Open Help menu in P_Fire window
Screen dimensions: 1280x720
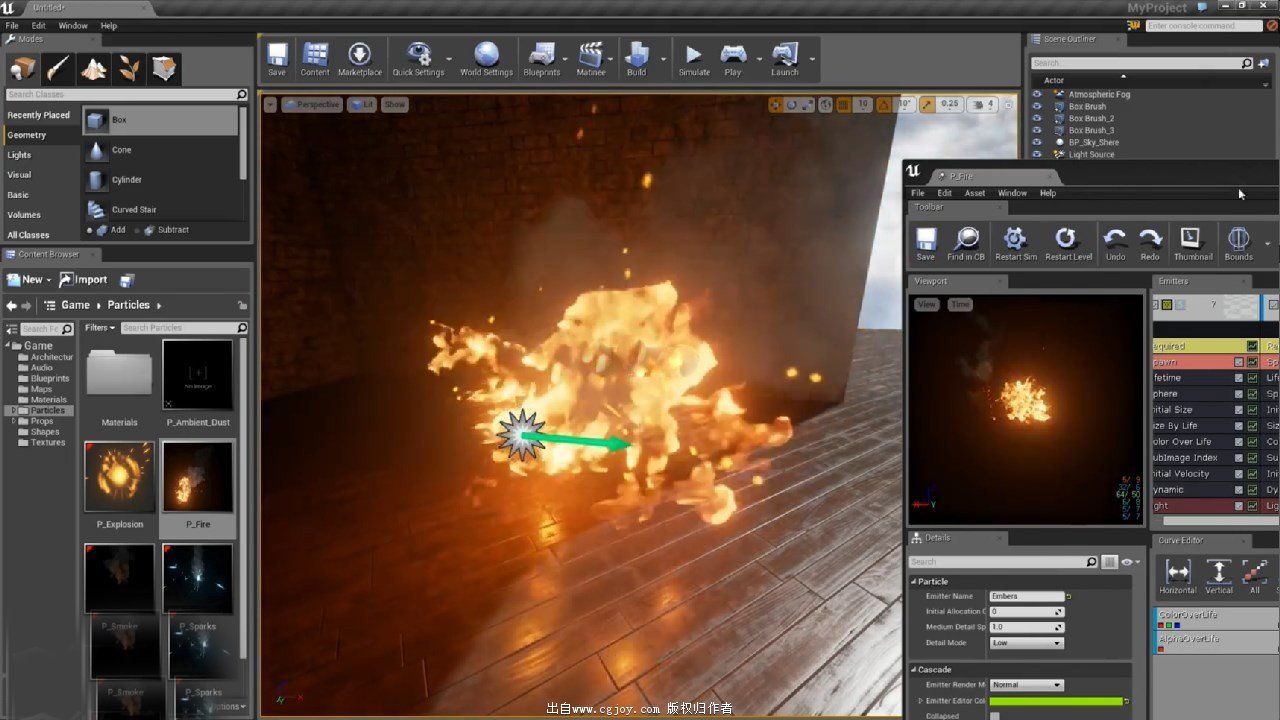pyautogui.click(x=1048, y=193)
